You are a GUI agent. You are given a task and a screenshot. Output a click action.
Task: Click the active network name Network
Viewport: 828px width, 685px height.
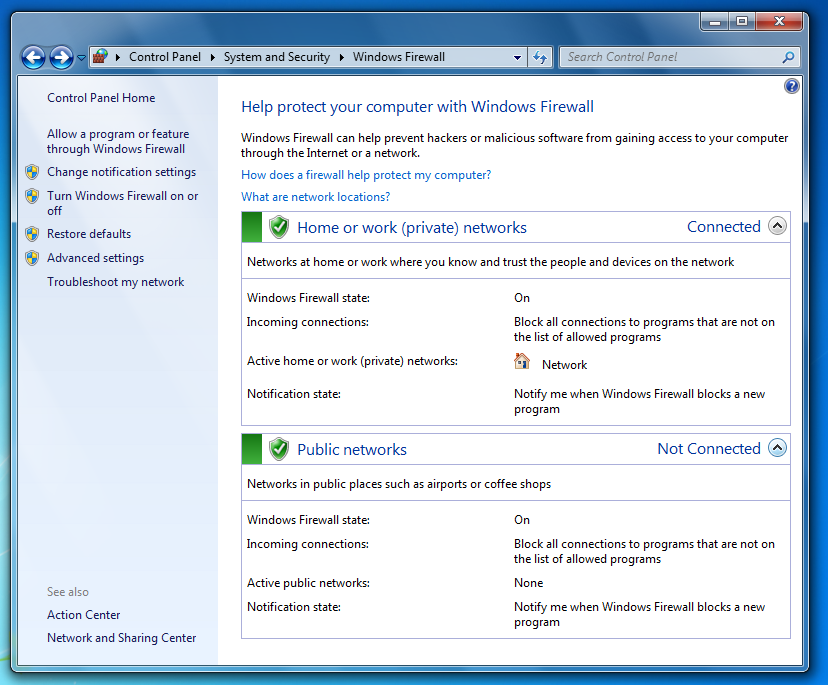(564, 364)
